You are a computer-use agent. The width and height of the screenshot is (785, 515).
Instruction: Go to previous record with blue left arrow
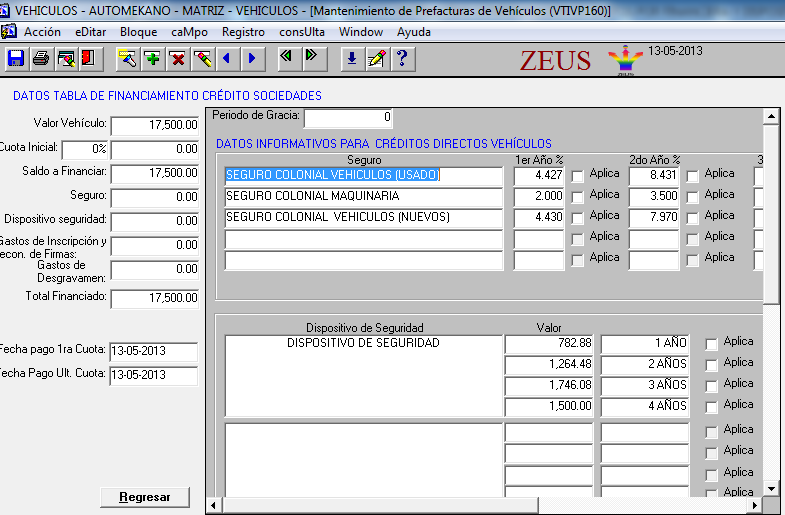point(226,58)
